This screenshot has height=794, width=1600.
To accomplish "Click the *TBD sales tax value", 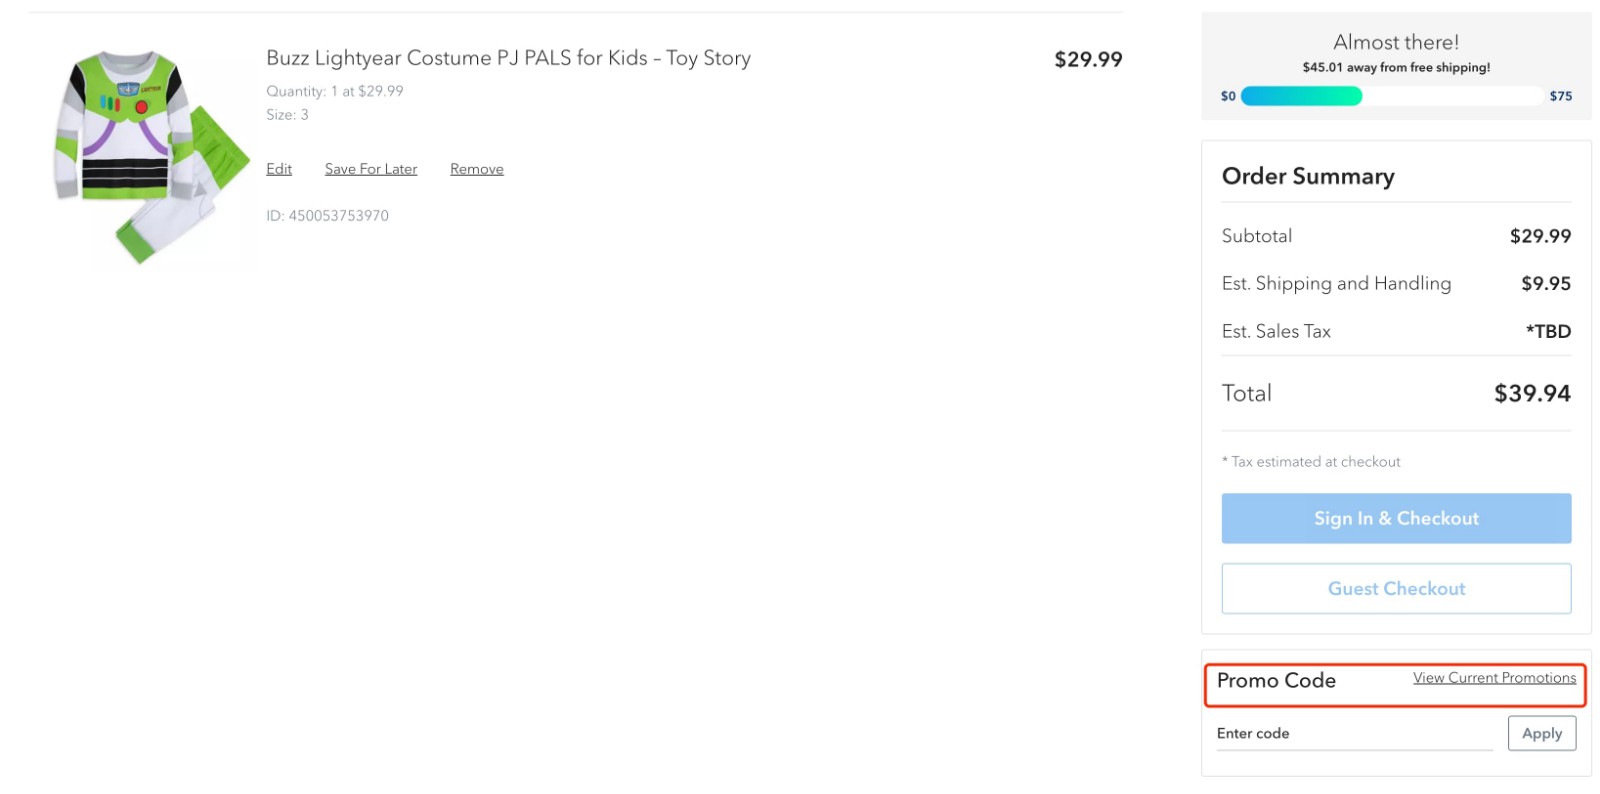I will 1549,331.
